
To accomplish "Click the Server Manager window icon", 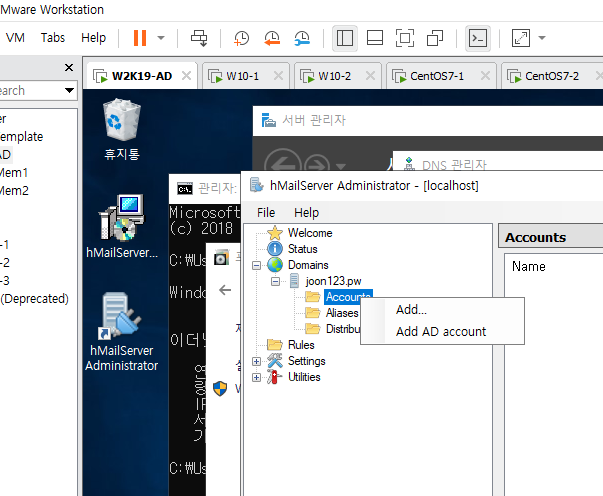I will click(x=268, y=120).
